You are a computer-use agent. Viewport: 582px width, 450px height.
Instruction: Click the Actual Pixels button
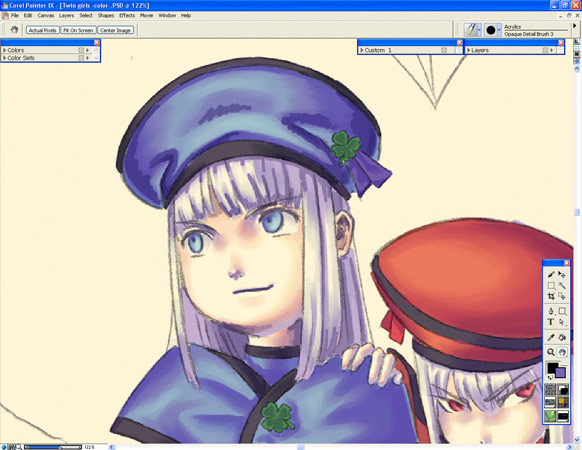coord(43,30)
